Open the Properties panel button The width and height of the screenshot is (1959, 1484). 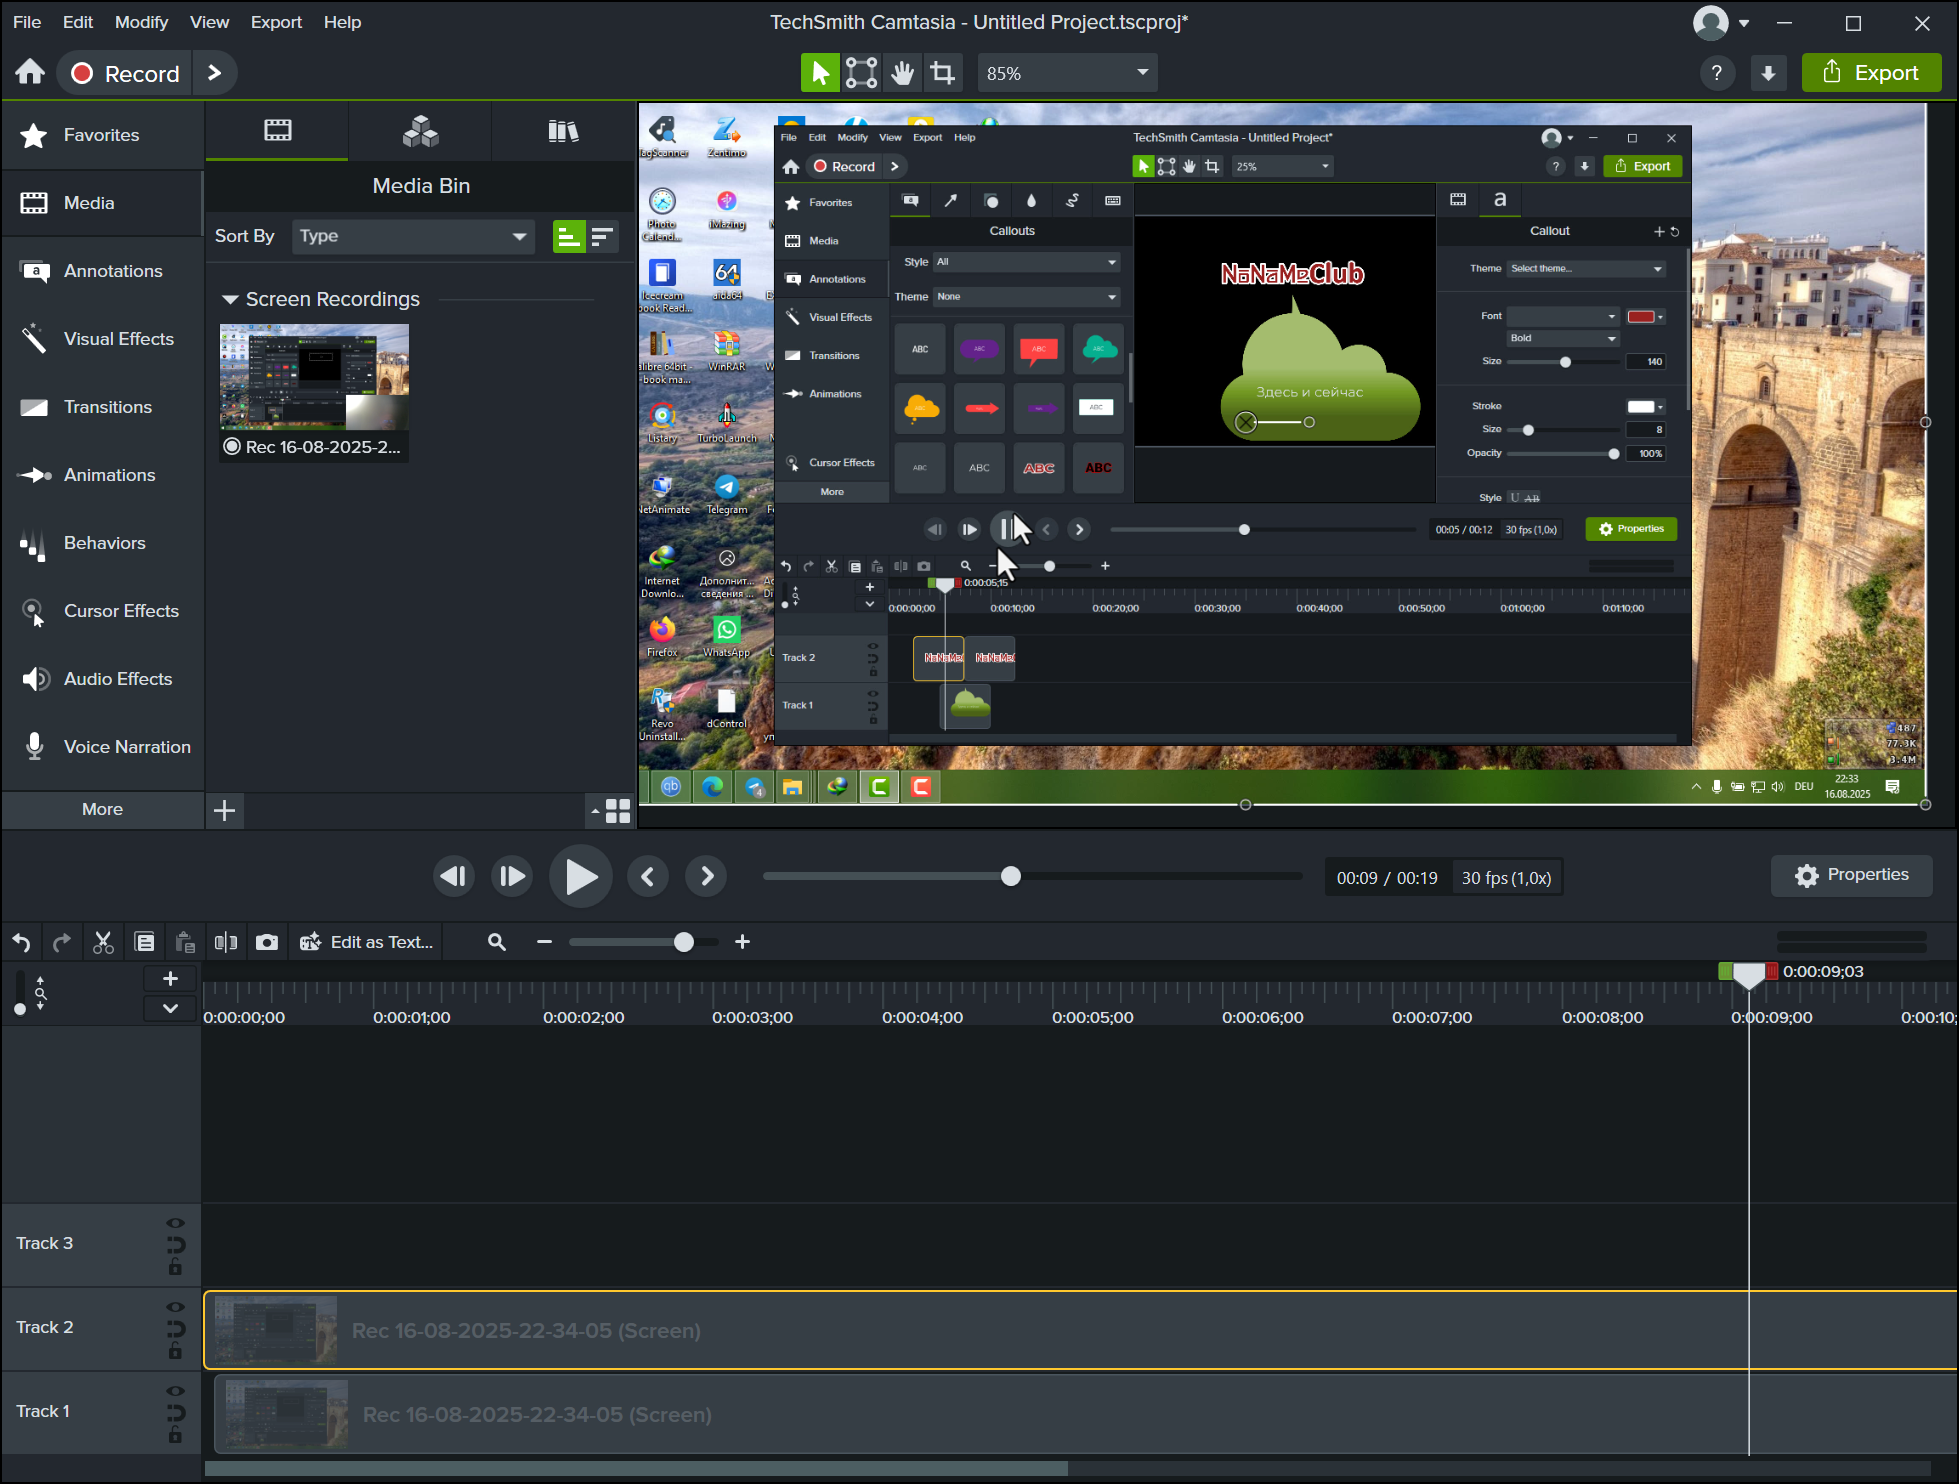pyautogui.click(x=1851, y=875)
